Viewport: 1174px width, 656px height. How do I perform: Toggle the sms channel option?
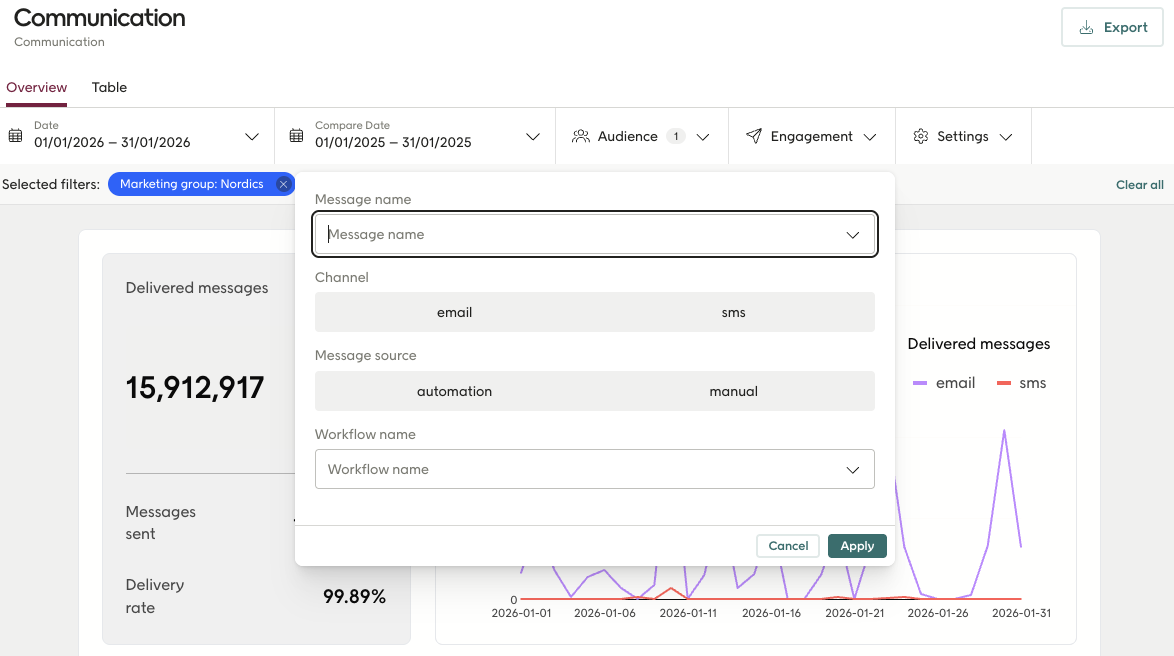click(x=734, y=312)
